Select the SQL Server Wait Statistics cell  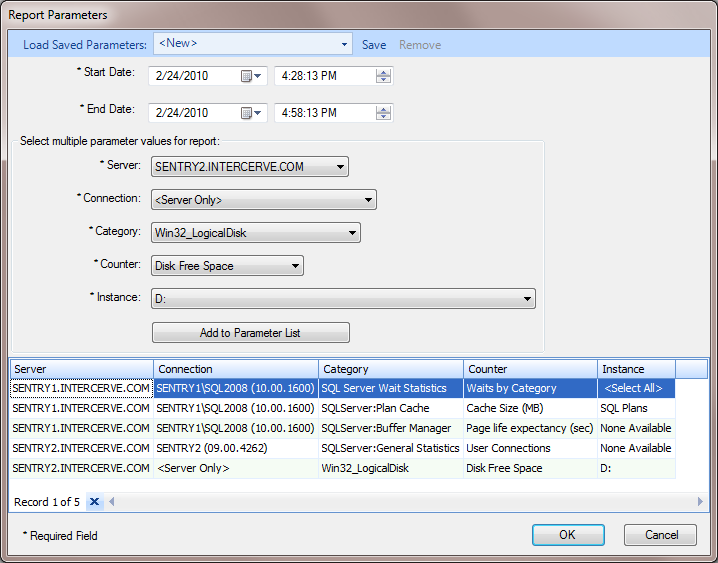(391, 388)
